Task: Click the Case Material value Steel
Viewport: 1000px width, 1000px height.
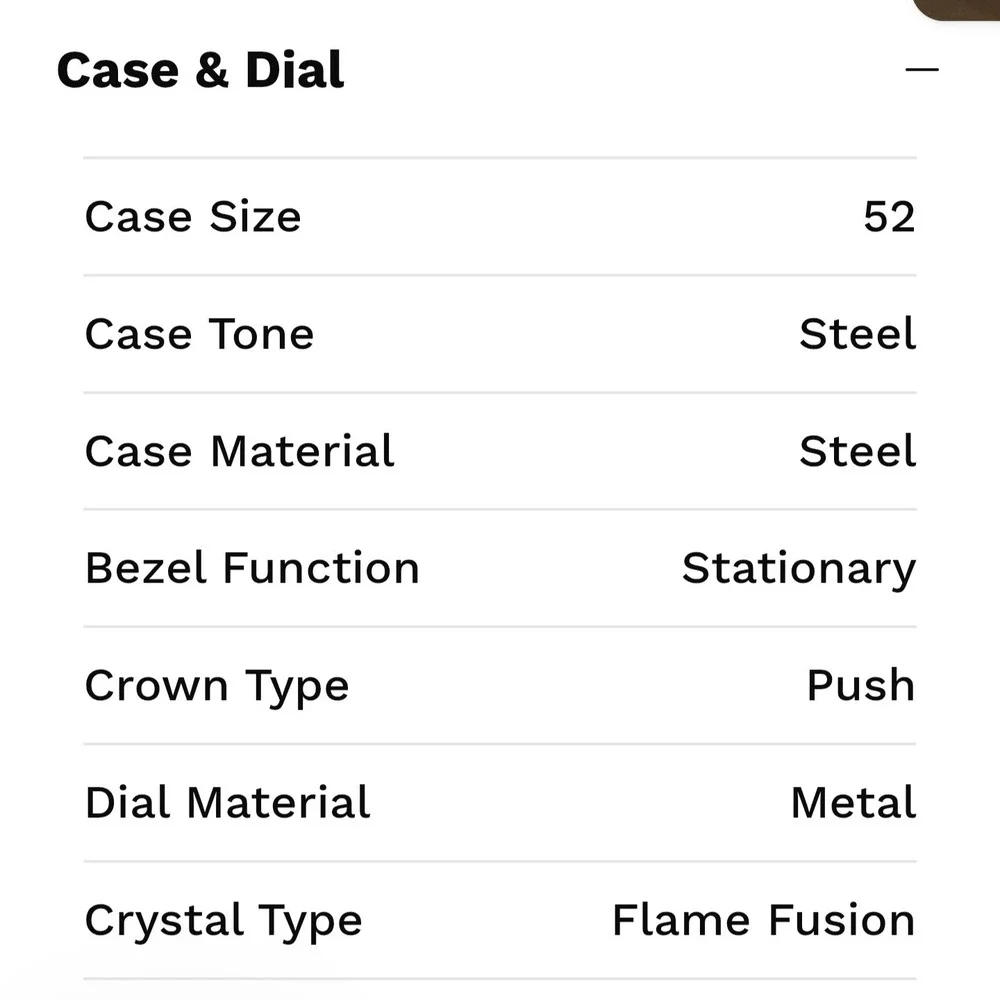Action: 858,451
